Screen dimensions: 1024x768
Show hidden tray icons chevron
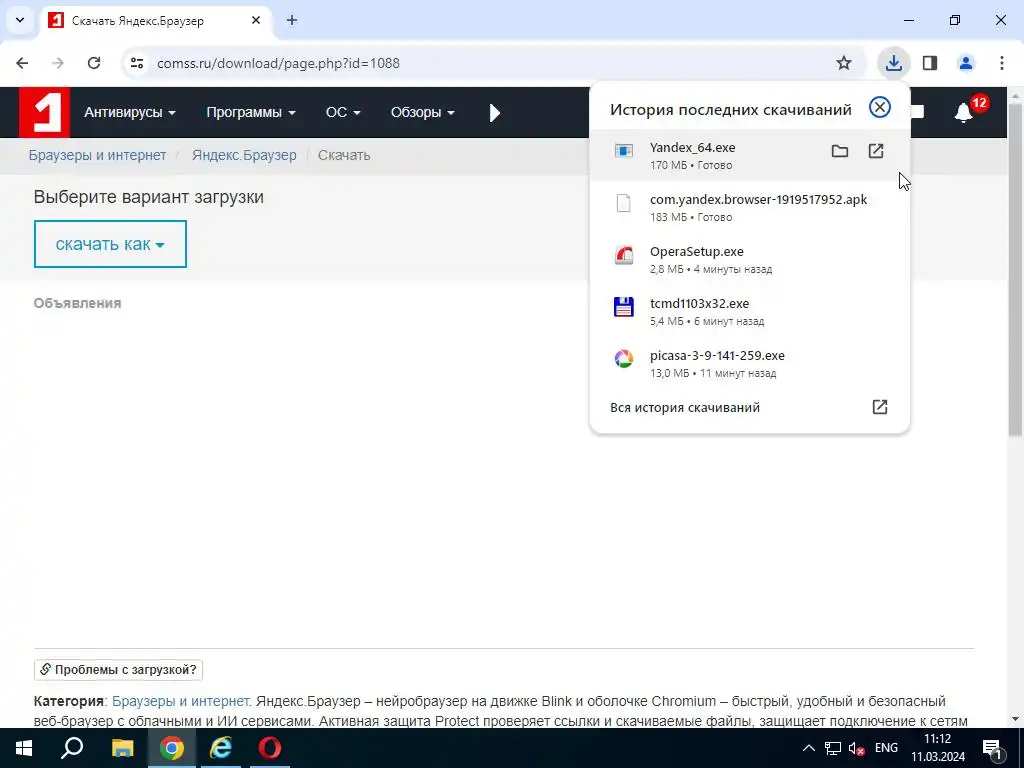pyautogui.click(x=808, y=748)
